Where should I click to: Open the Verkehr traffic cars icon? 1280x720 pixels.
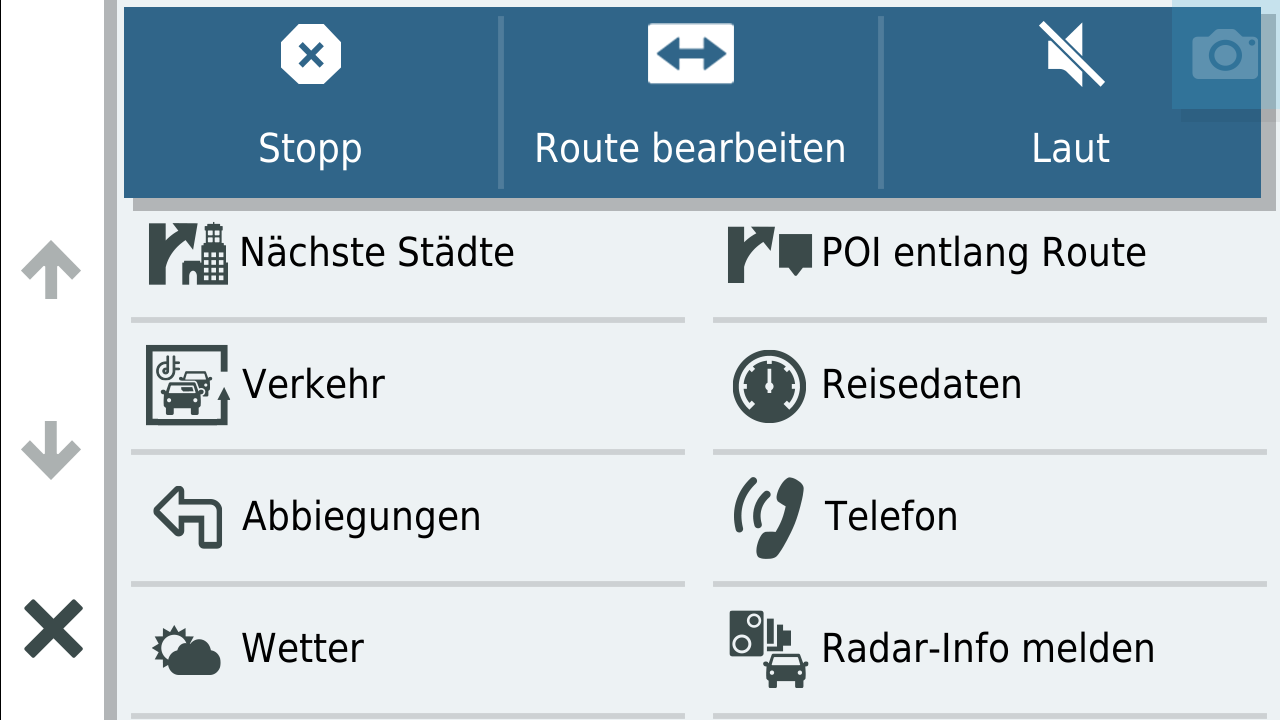click(187, 385)
